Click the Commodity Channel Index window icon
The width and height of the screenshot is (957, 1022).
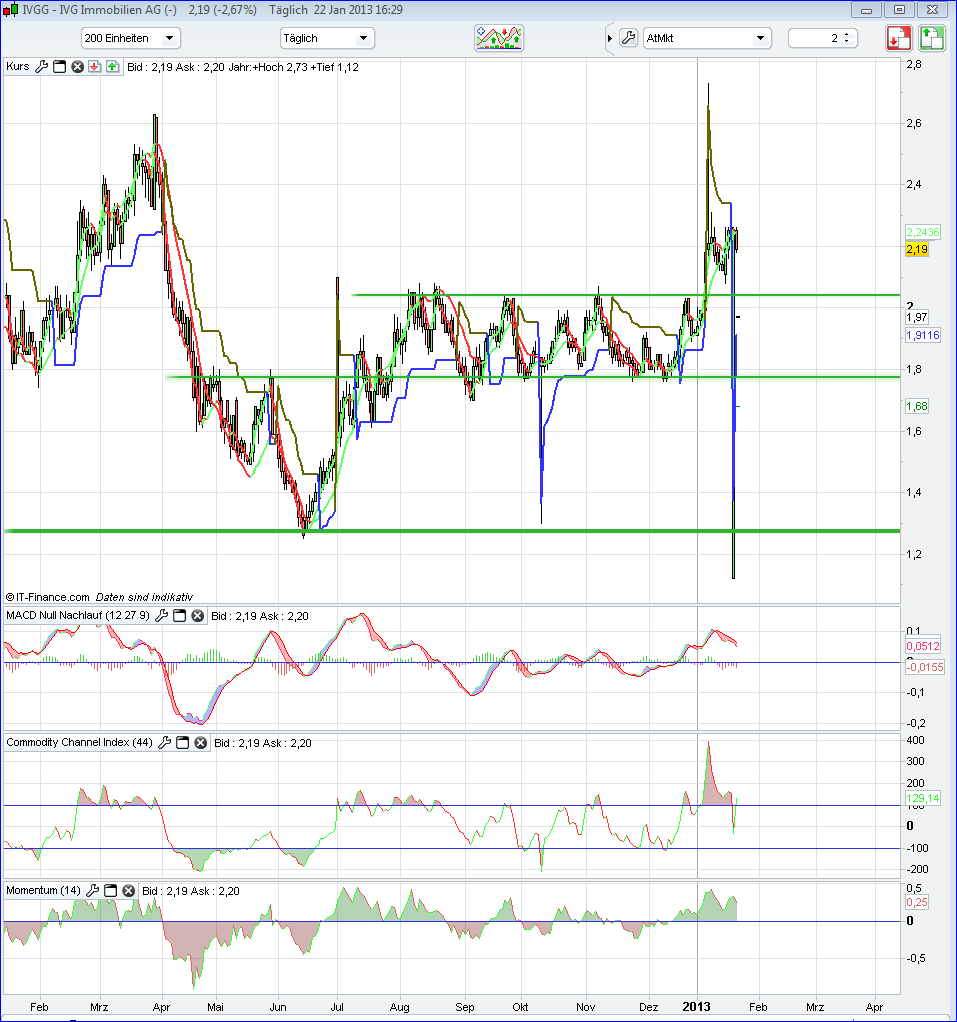click(183, 742)
